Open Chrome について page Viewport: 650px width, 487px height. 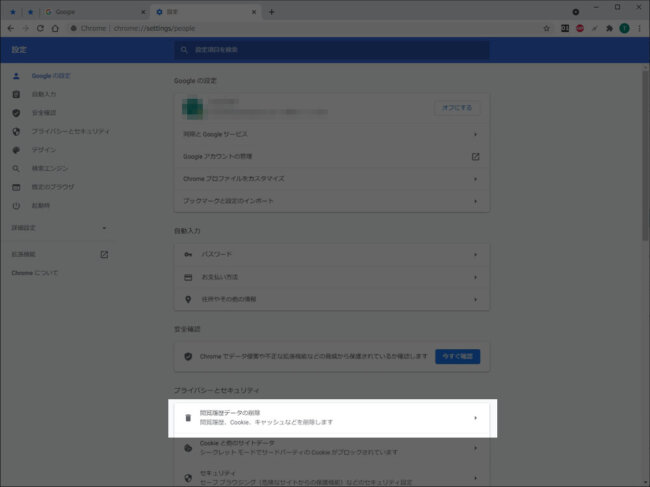pos(34,273)
